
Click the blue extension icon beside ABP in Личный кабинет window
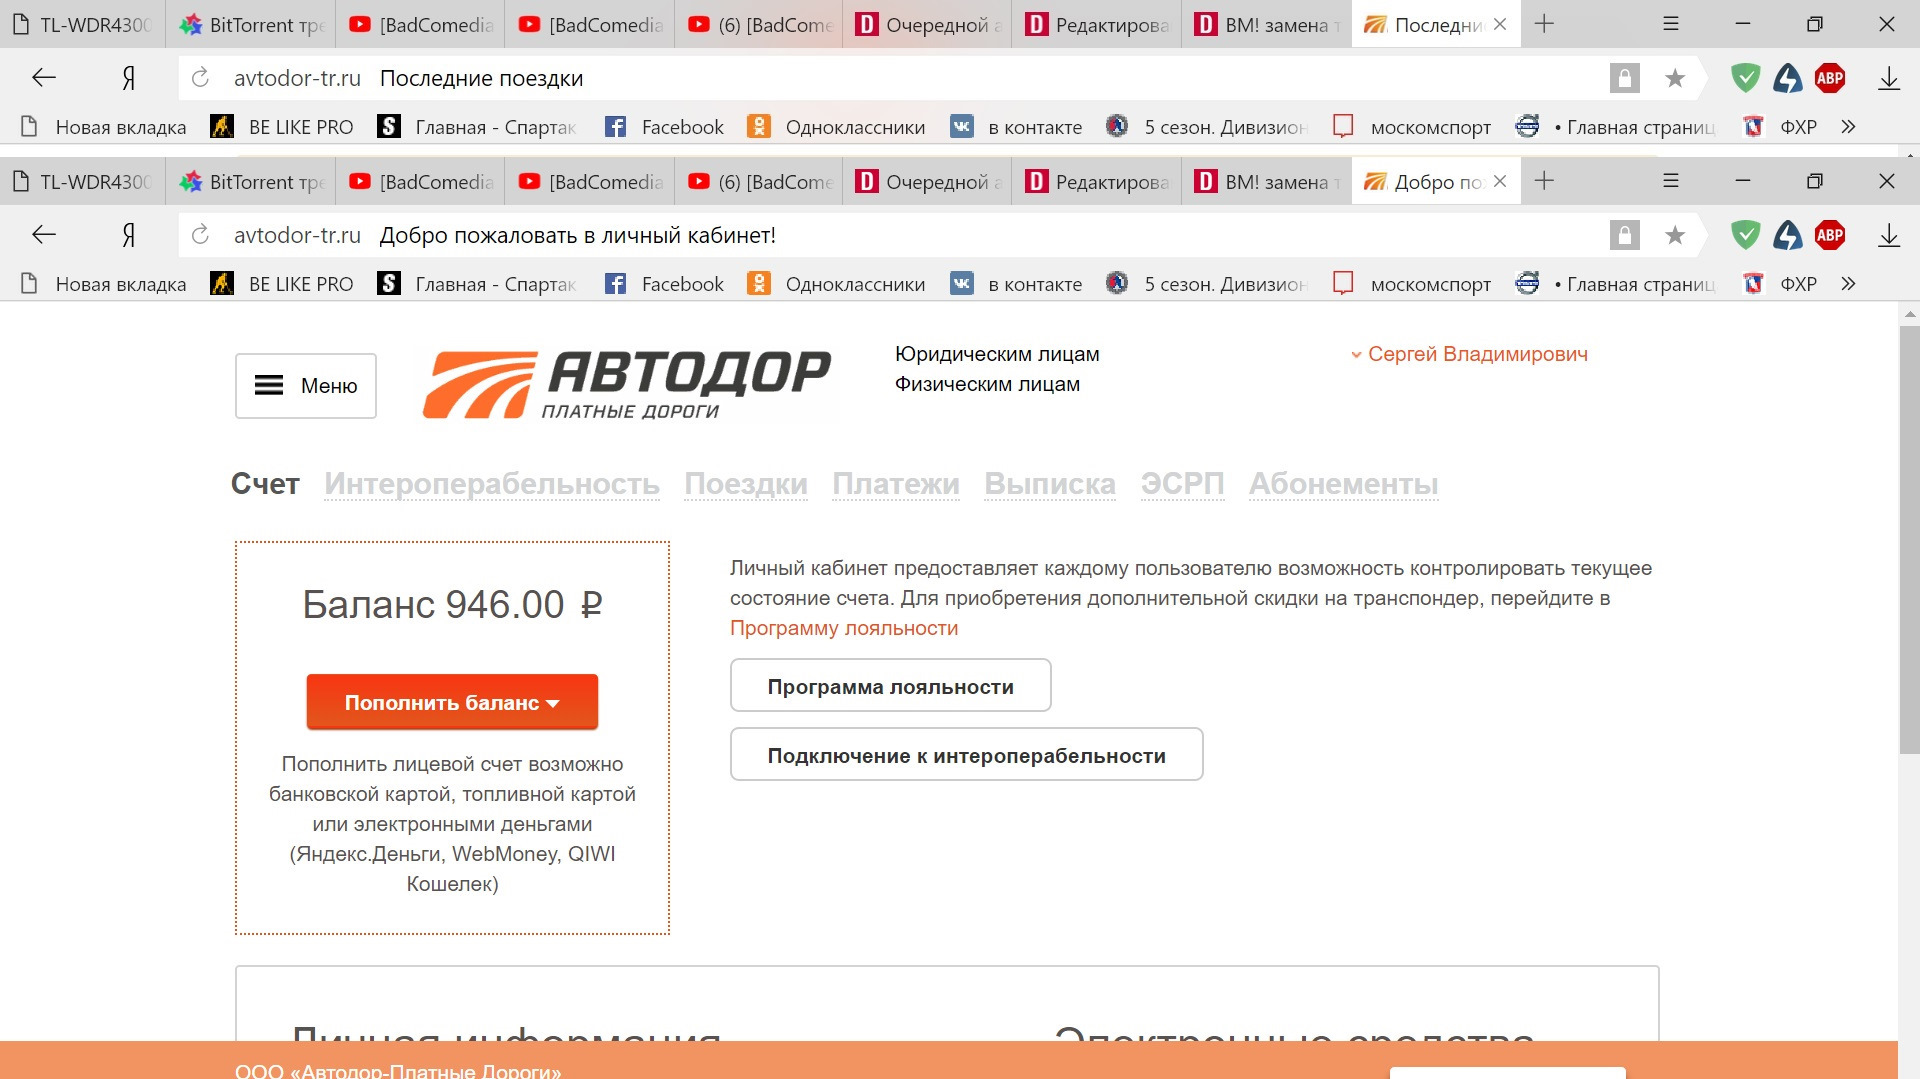click(1788, 235)
